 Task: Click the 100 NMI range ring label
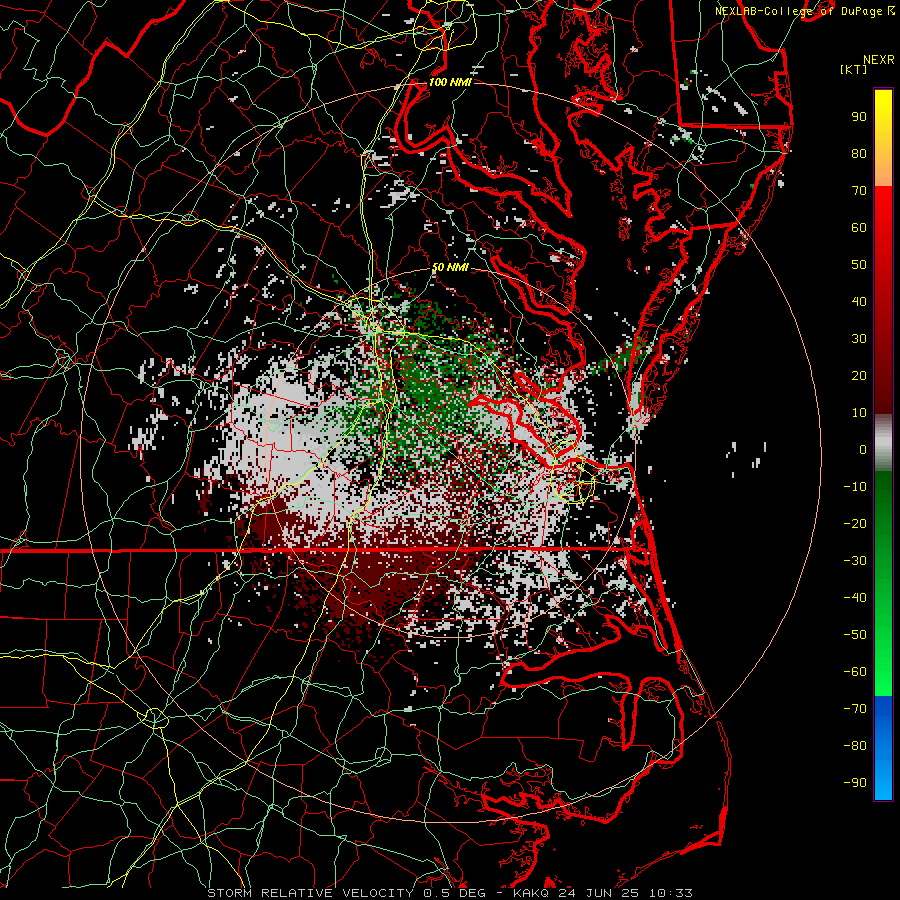450,82
